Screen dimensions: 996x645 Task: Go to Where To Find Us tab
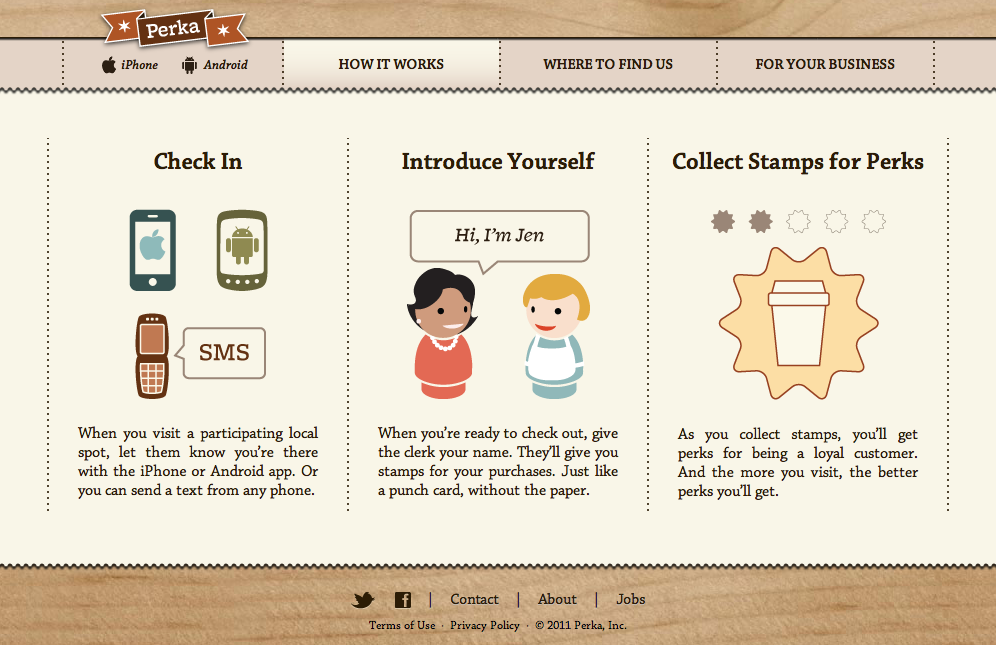point(608,64)
